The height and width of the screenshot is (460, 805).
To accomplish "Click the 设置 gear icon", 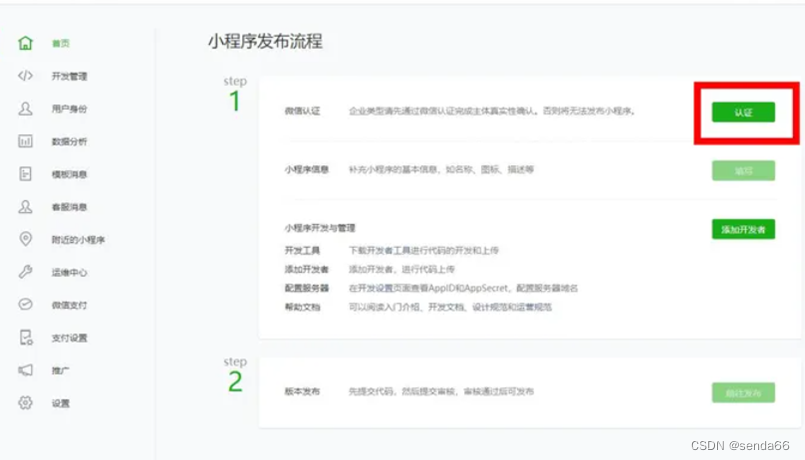I will pos(26,403).
